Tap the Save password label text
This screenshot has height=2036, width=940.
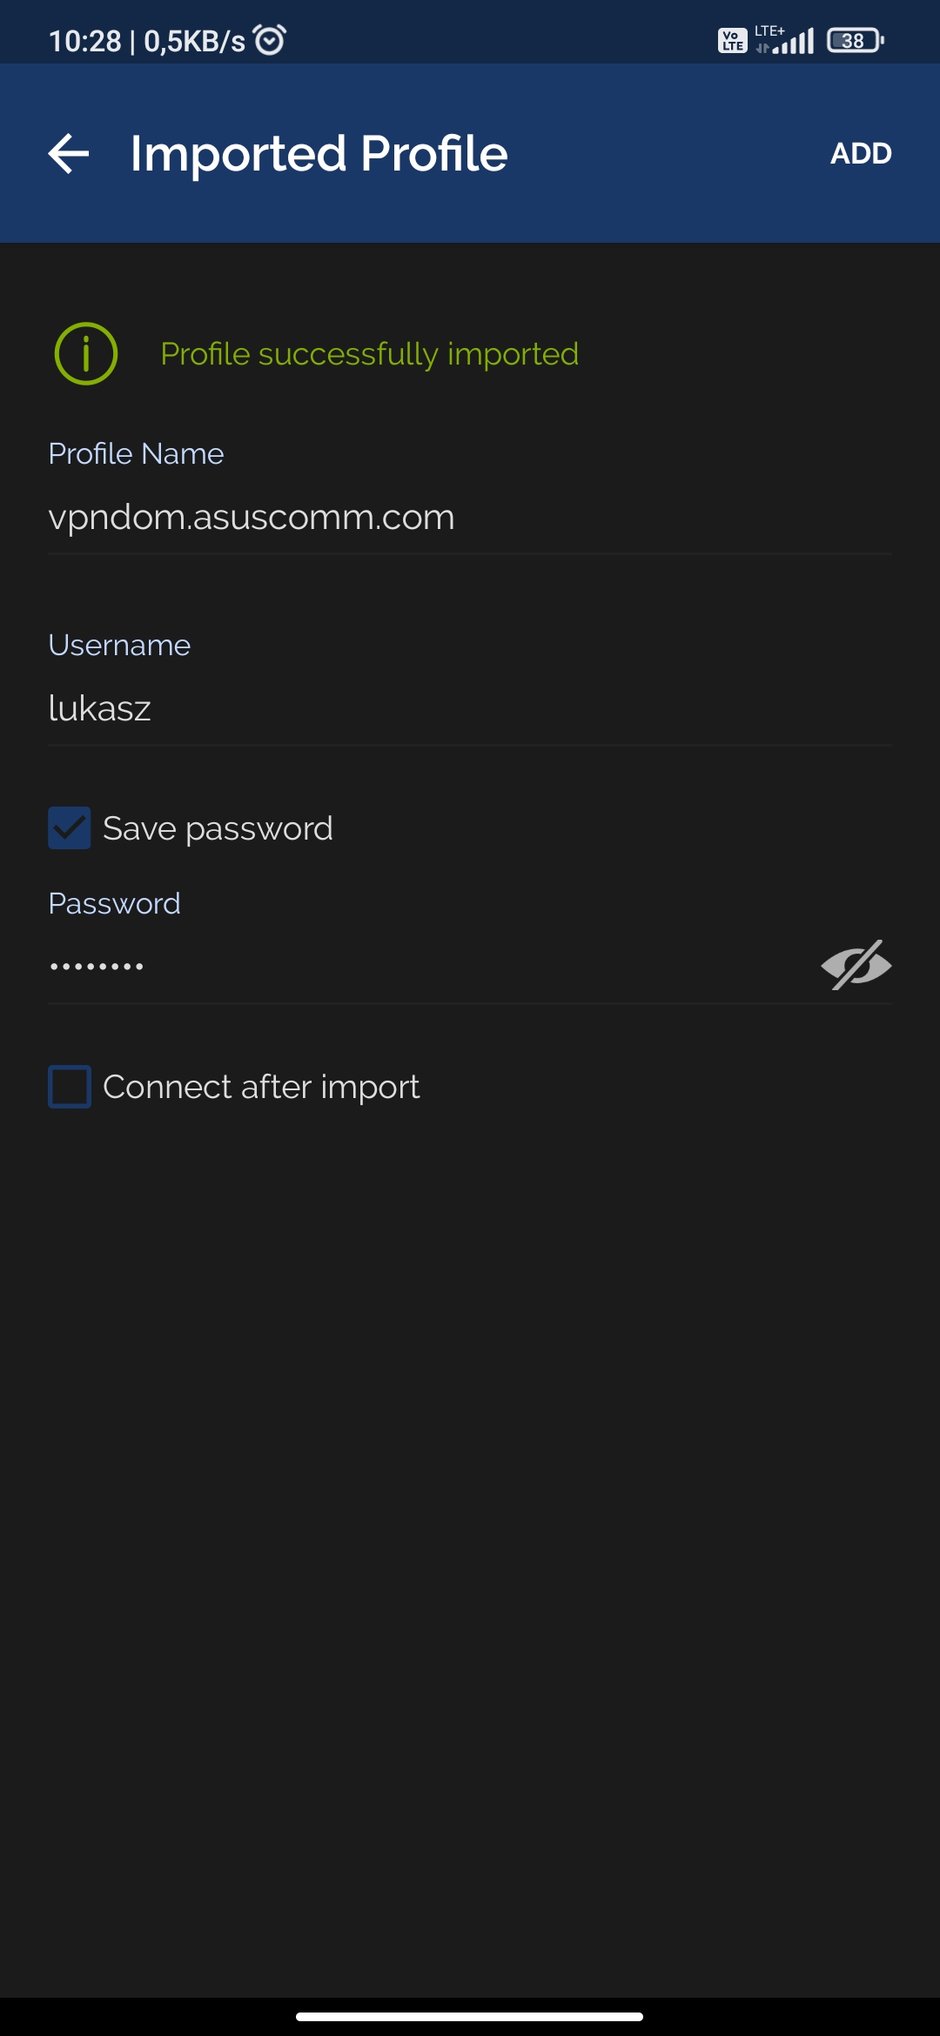point(218,828)
